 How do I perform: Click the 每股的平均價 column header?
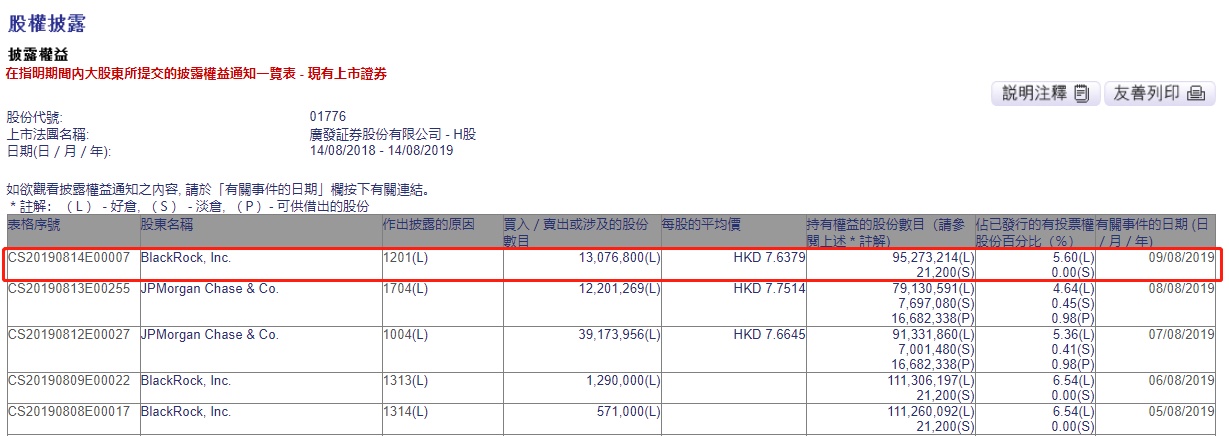tap(703, 225)
